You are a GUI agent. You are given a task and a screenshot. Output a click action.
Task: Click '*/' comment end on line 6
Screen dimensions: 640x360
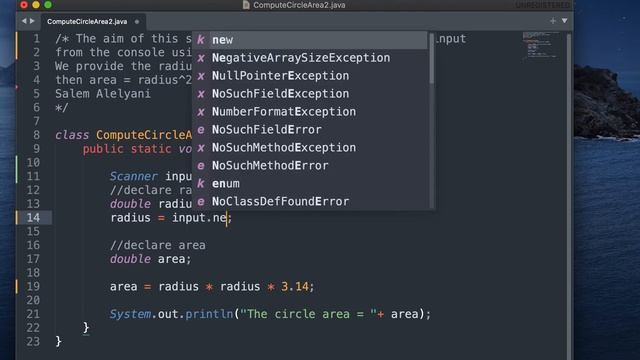(62, 108)
